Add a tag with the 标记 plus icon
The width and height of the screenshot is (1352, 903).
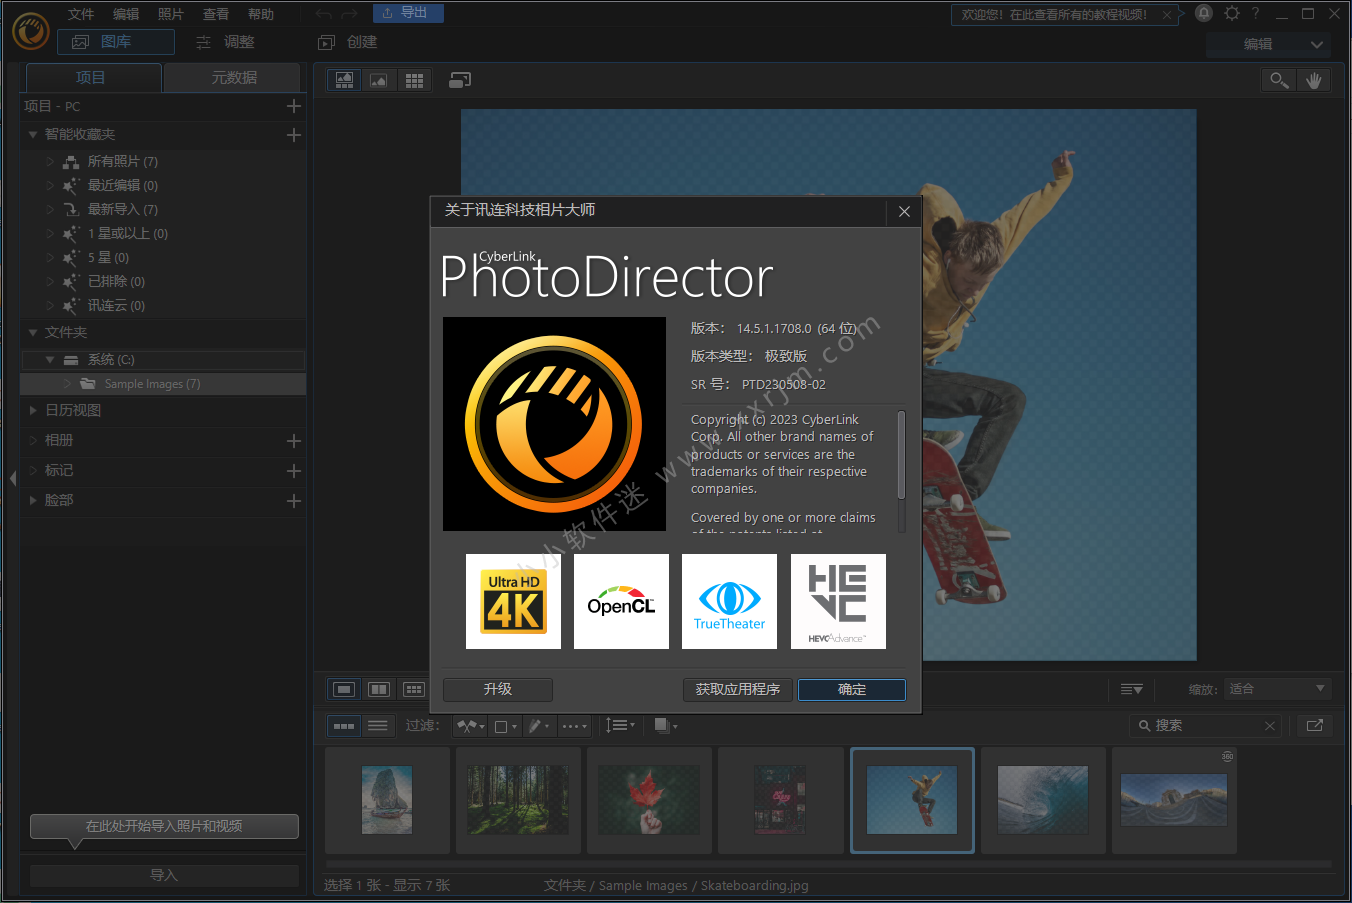(294, 470)
